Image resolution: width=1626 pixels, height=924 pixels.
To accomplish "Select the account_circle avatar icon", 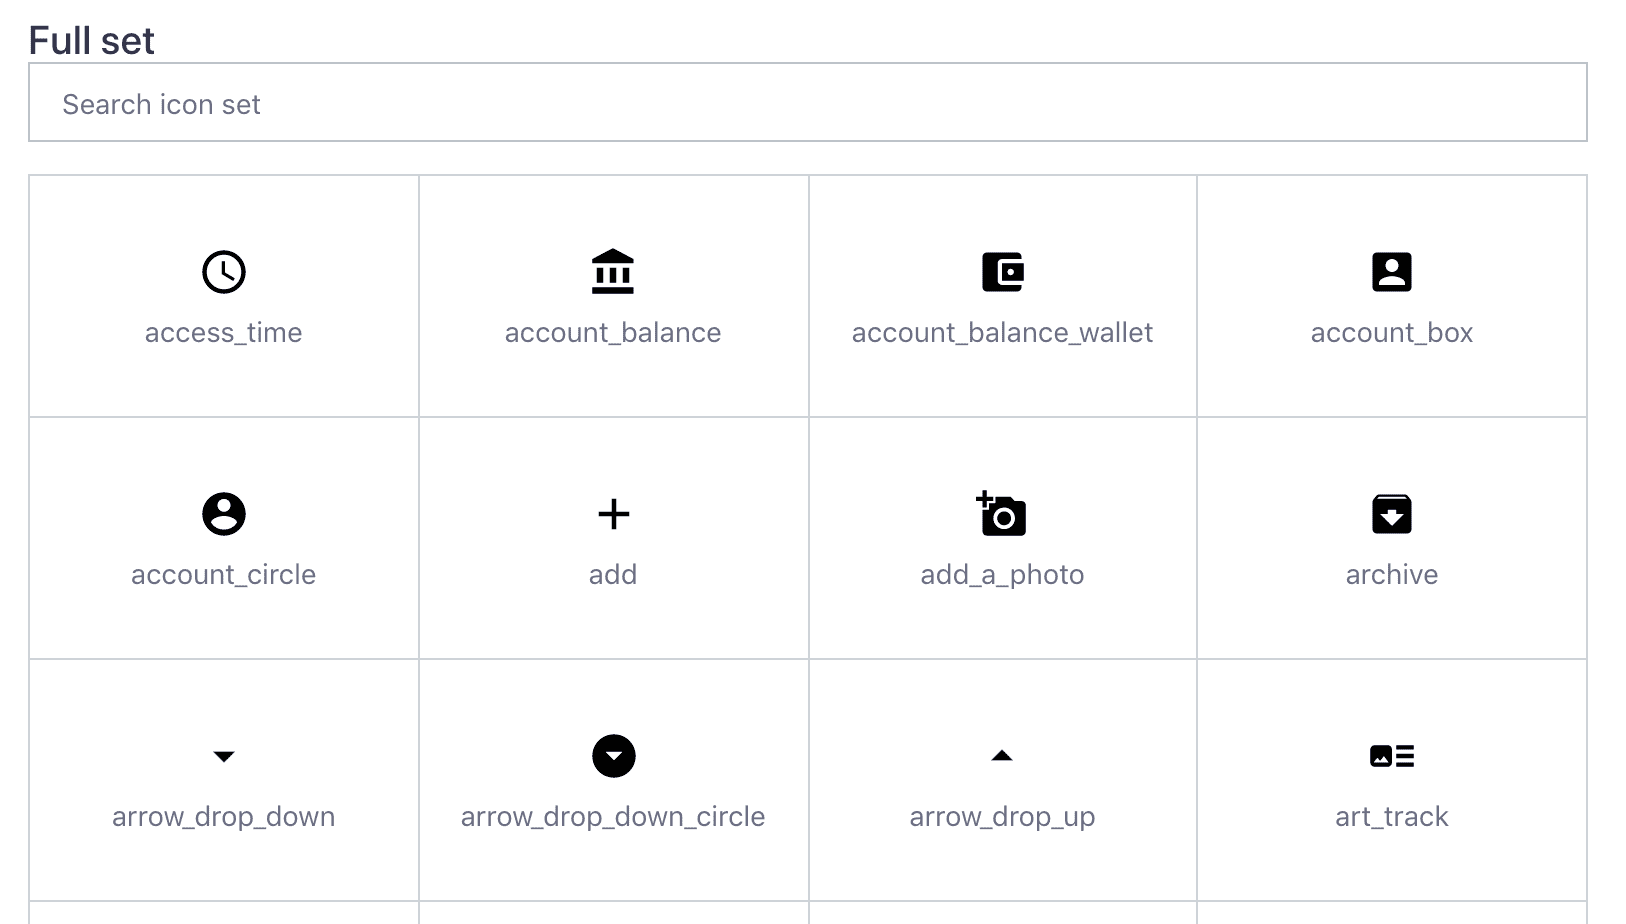I will tap(223, 514).
